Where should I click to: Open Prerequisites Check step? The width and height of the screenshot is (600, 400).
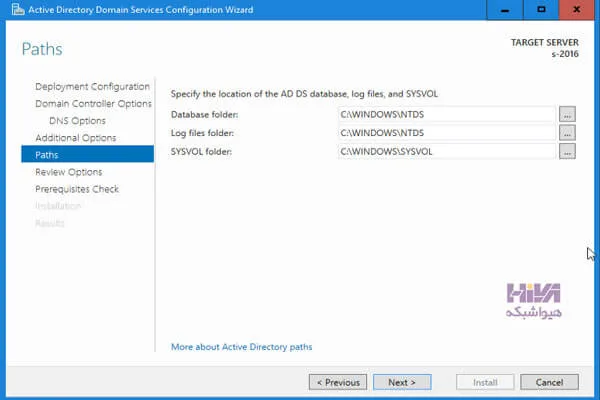(77, 189)
